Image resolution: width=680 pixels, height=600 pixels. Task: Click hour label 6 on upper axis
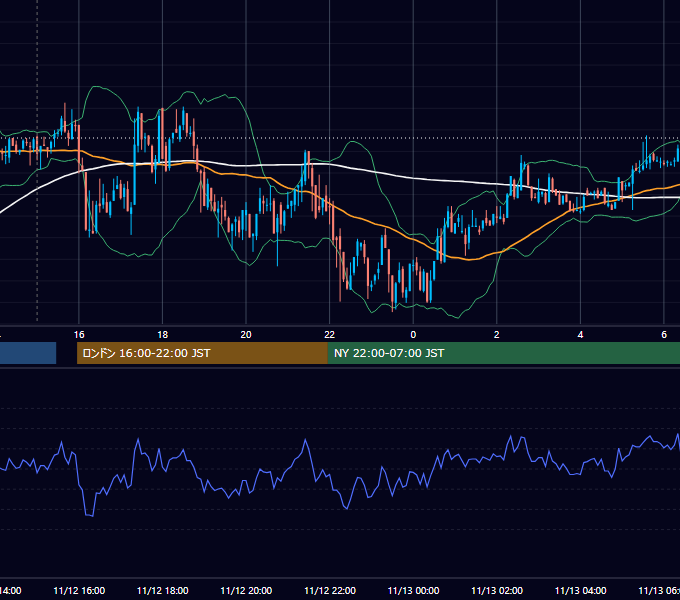click(x=664, y=335)
